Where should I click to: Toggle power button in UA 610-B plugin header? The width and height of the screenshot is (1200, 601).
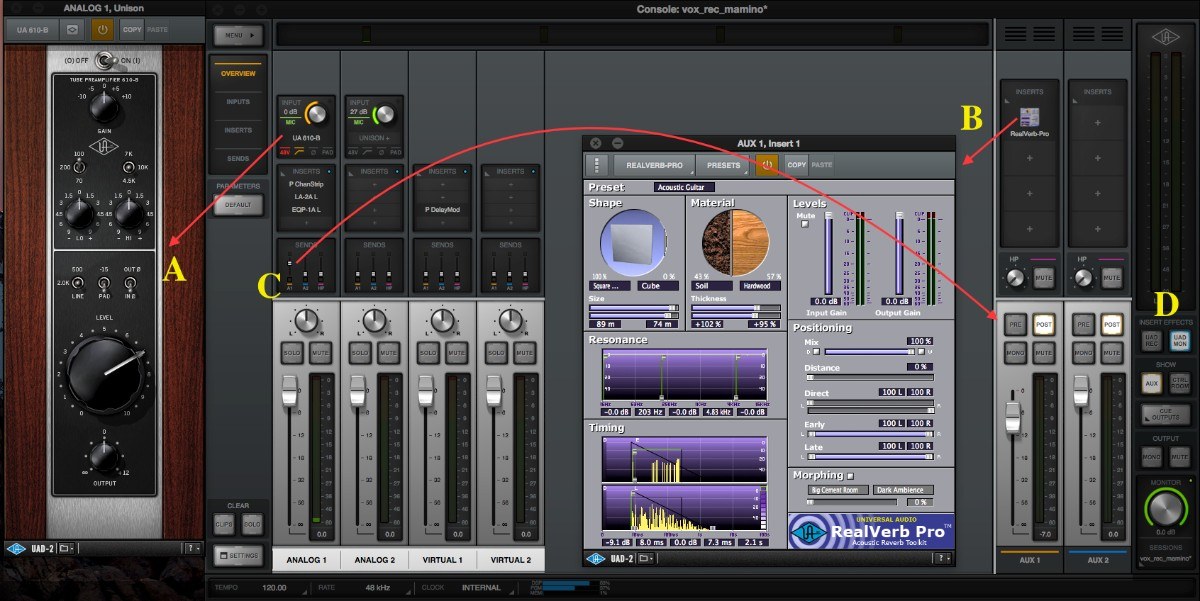(103, 30)
